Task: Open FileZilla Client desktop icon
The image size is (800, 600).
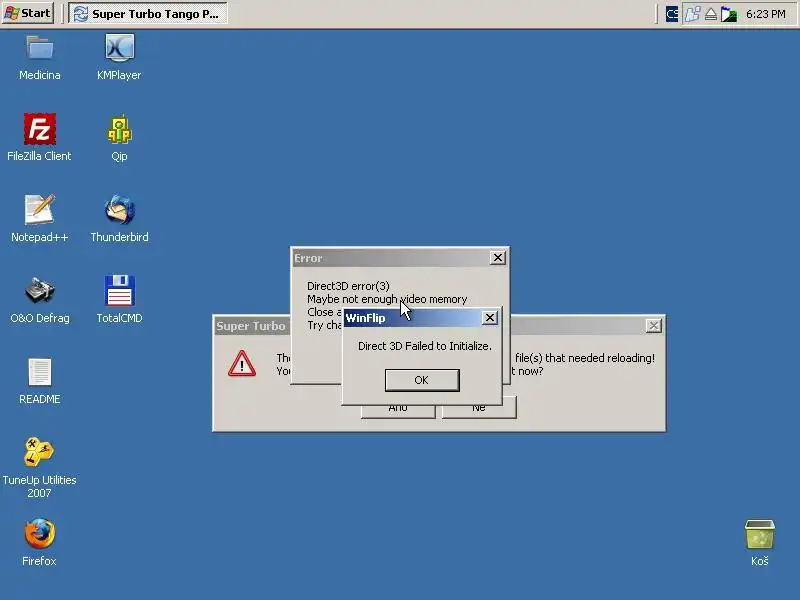Action: click(40, 129)
